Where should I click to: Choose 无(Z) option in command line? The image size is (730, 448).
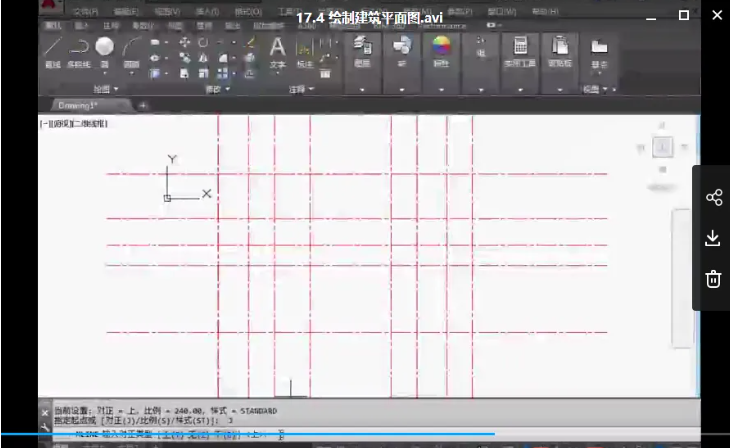(199, 435)
